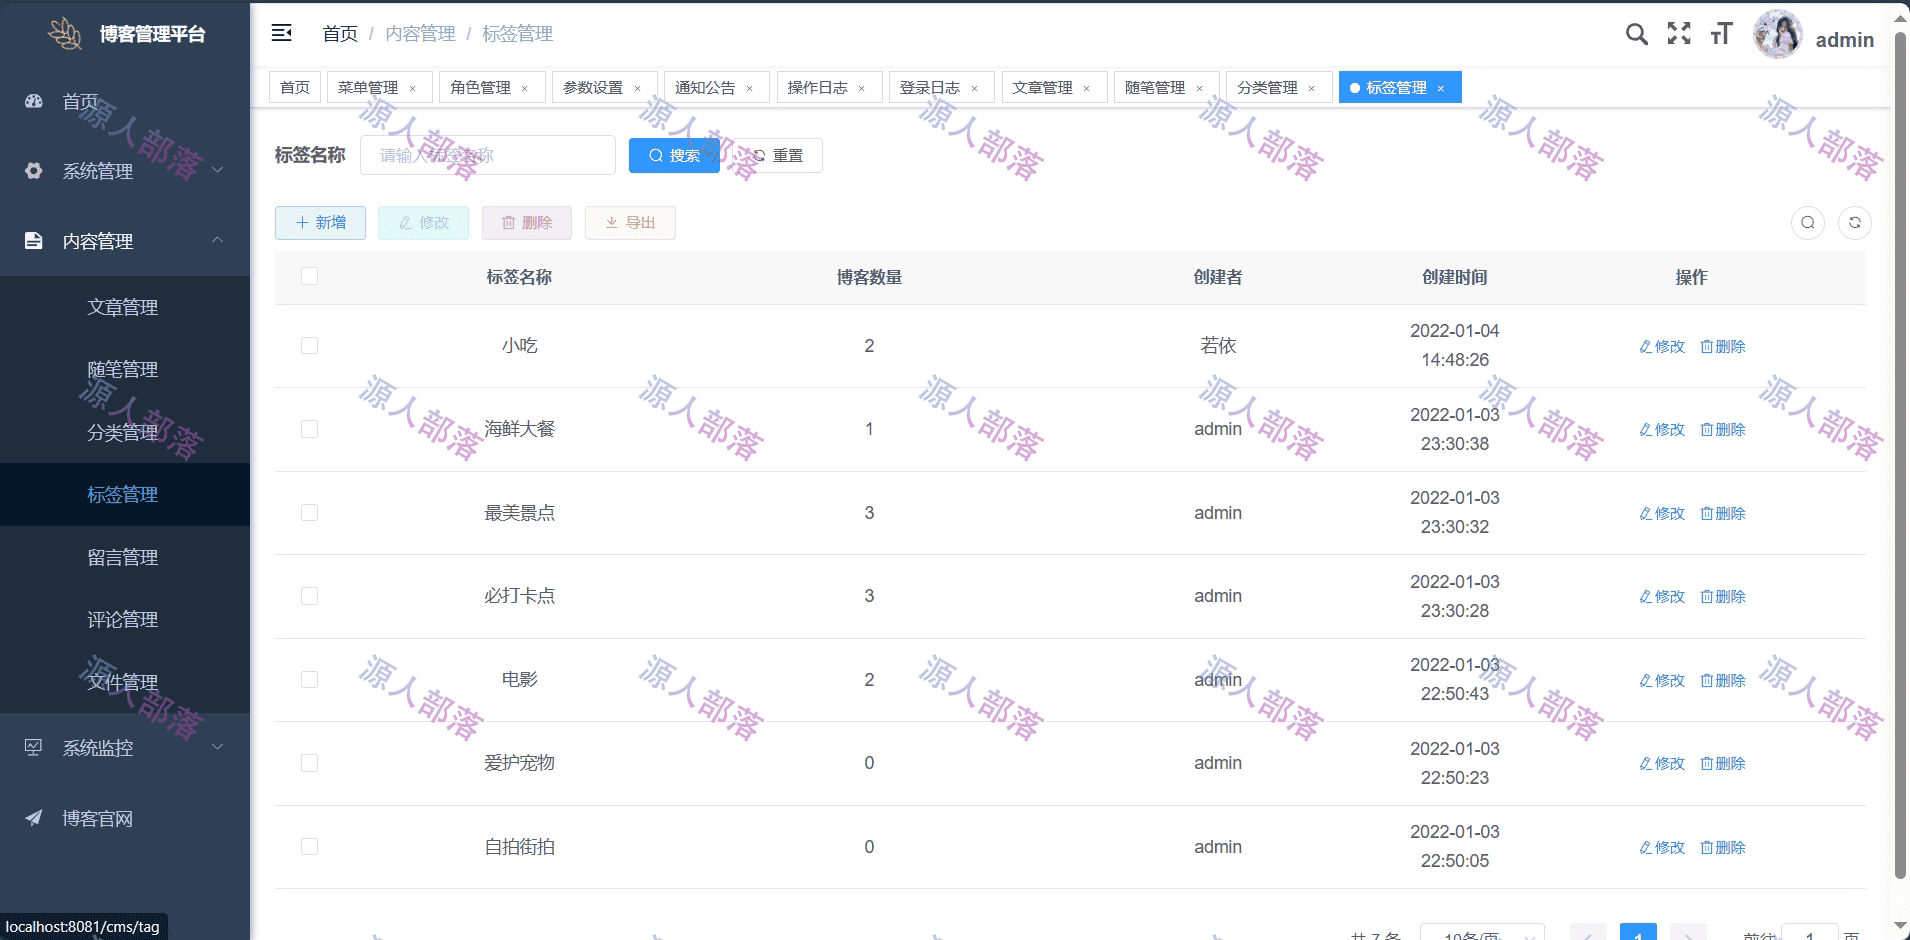Switch to the 首页 page tab
This screenshot has height=940, width=1910.
point(295,87)
